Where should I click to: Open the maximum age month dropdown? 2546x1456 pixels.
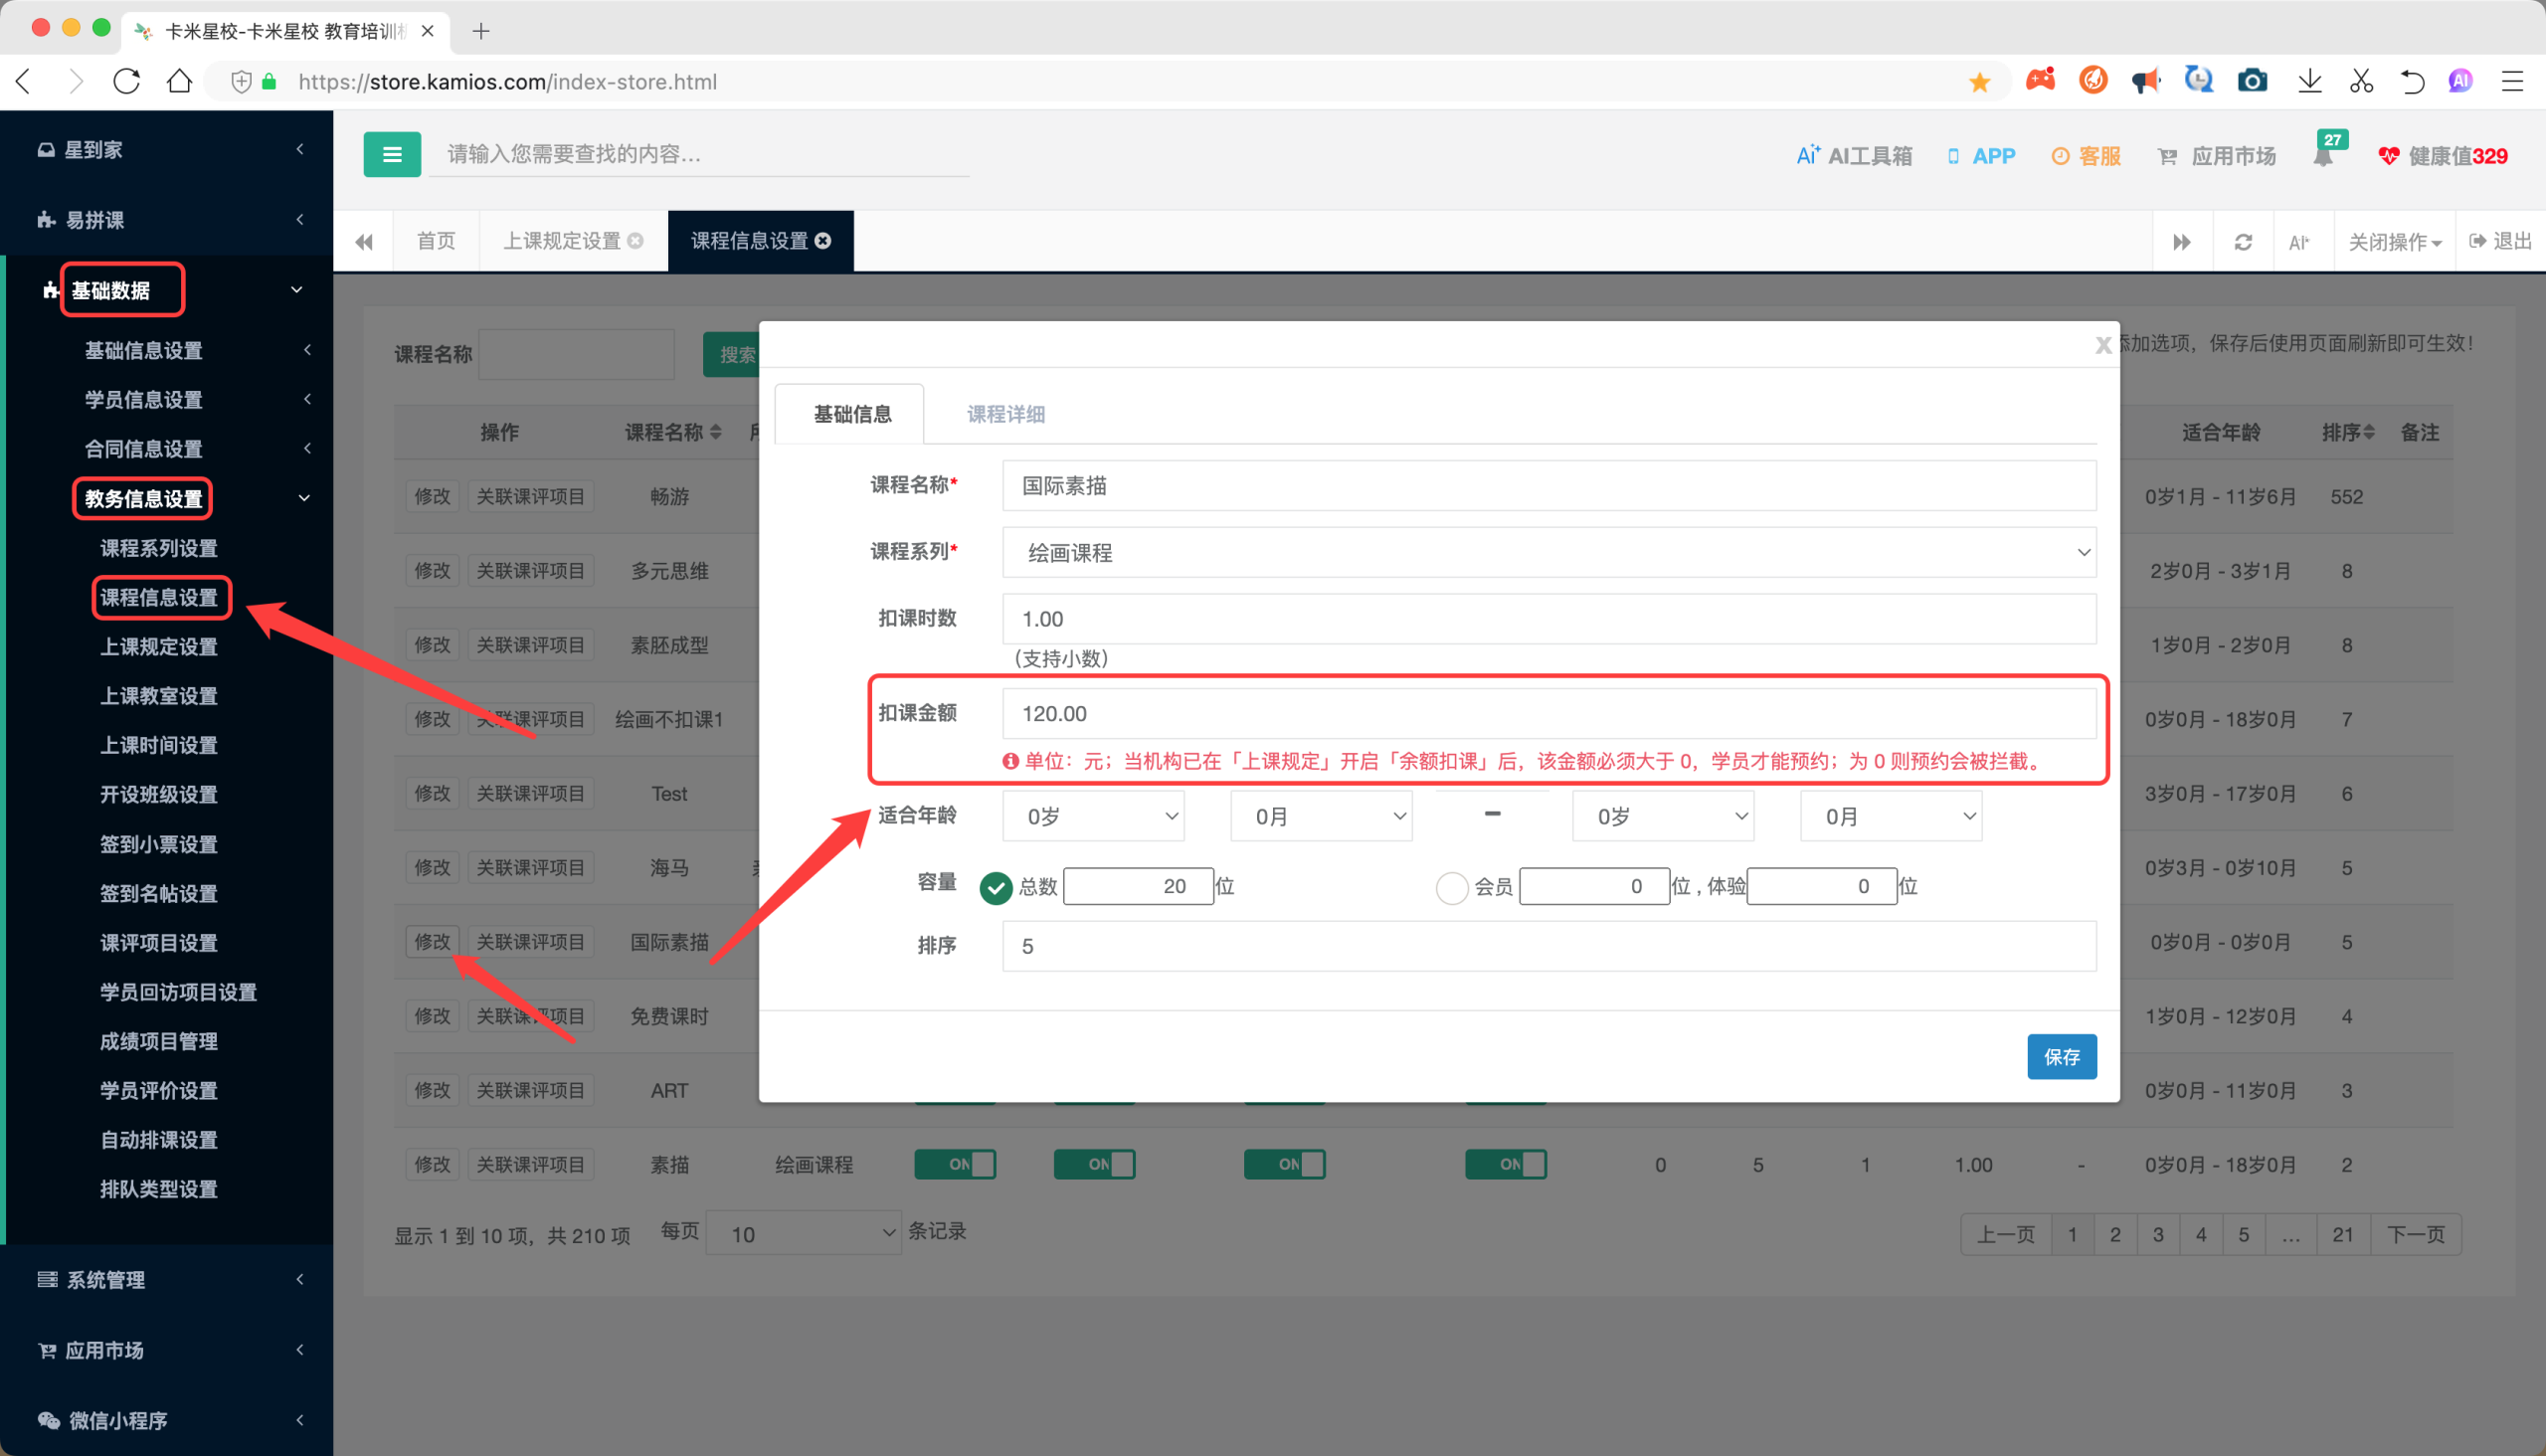click(1891, 816)
